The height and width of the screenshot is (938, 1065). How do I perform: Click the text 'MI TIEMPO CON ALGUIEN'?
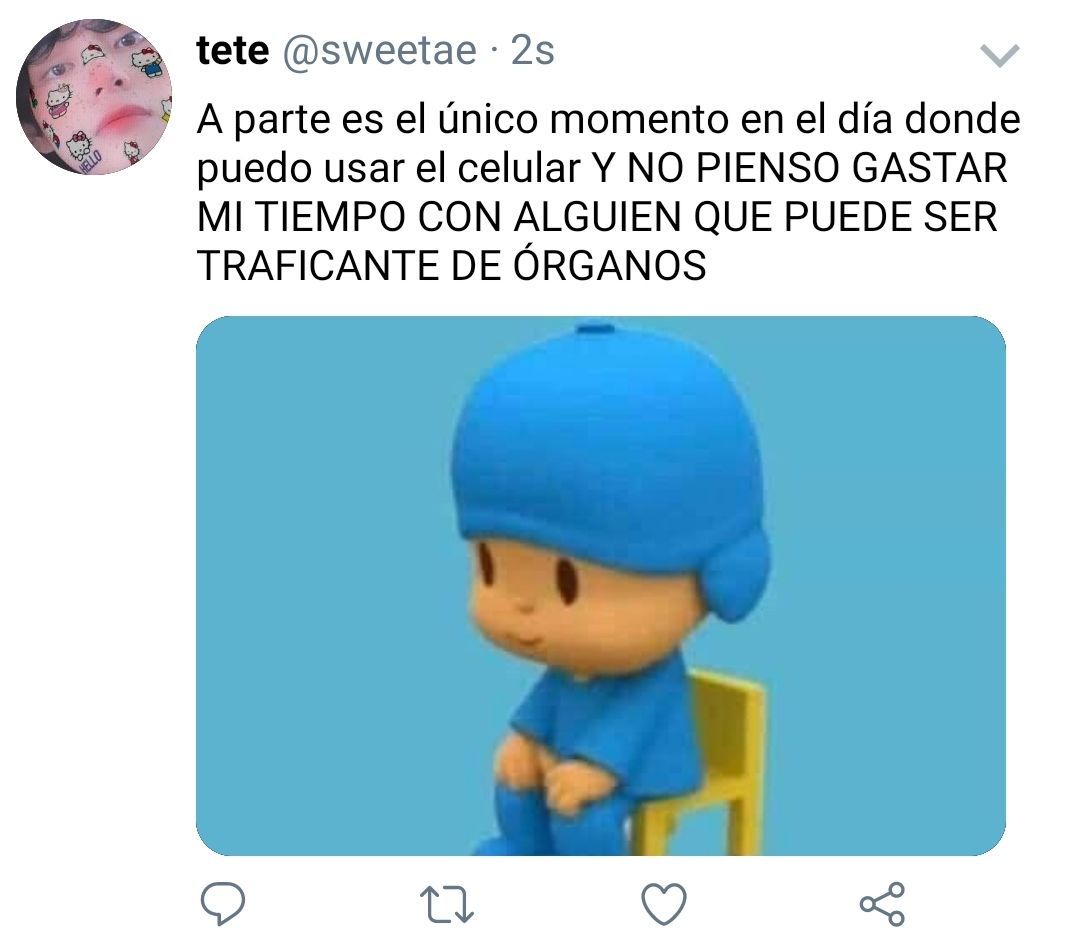pos(439,217)
